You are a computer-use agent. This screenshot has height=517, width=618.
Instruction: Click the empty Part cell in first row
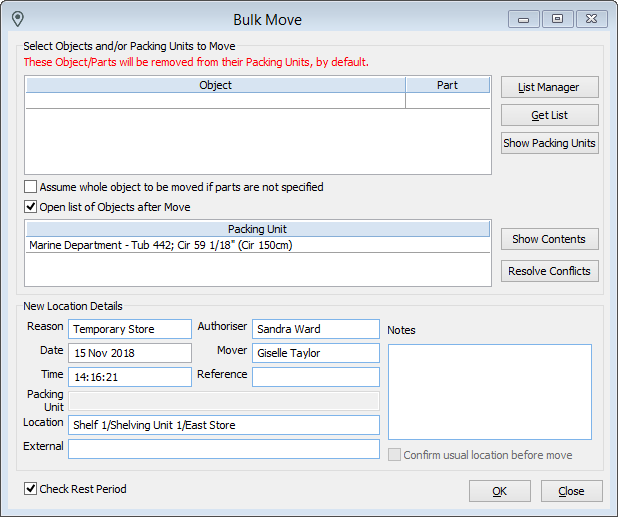pyautogui.click(x=447, y=101)
